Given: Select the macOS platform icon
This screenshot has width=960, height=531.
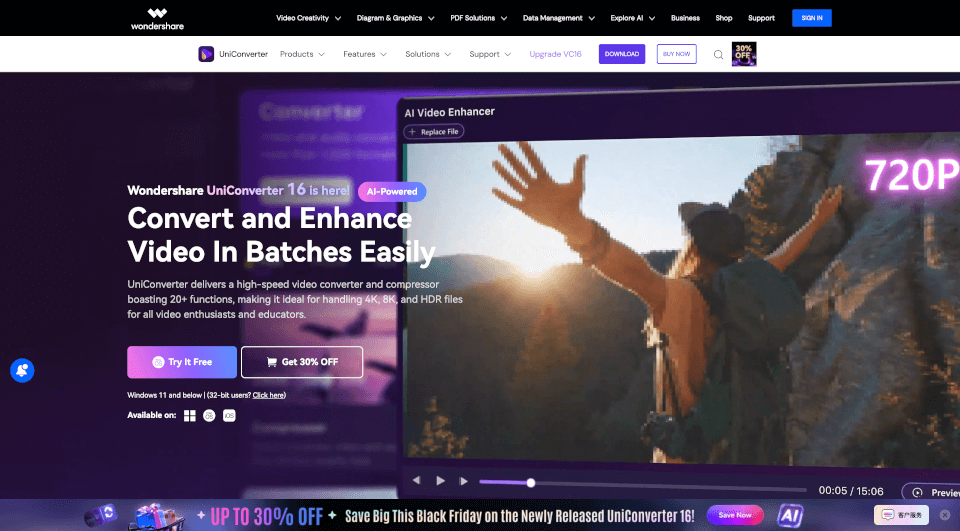Looking at the screenshot, I should click(x=209, y=415).
